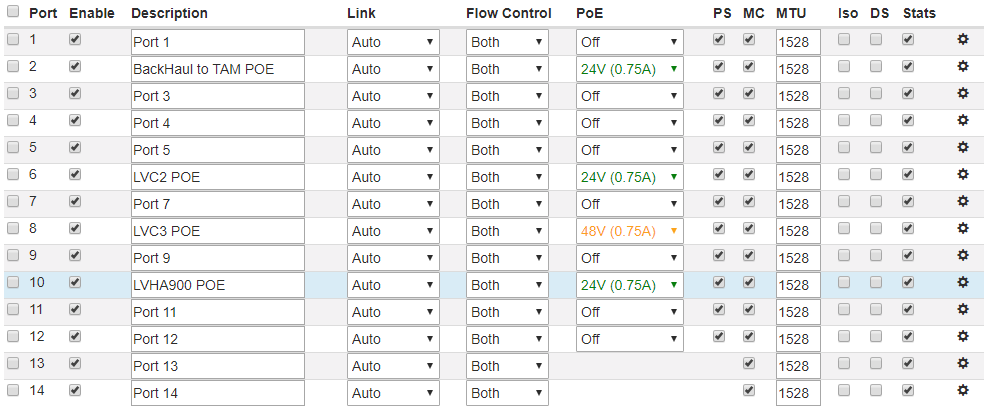Click the gear icon on BackHaul row
The width and height of the screenshot is (984, 412).
[x=963, y=67]
